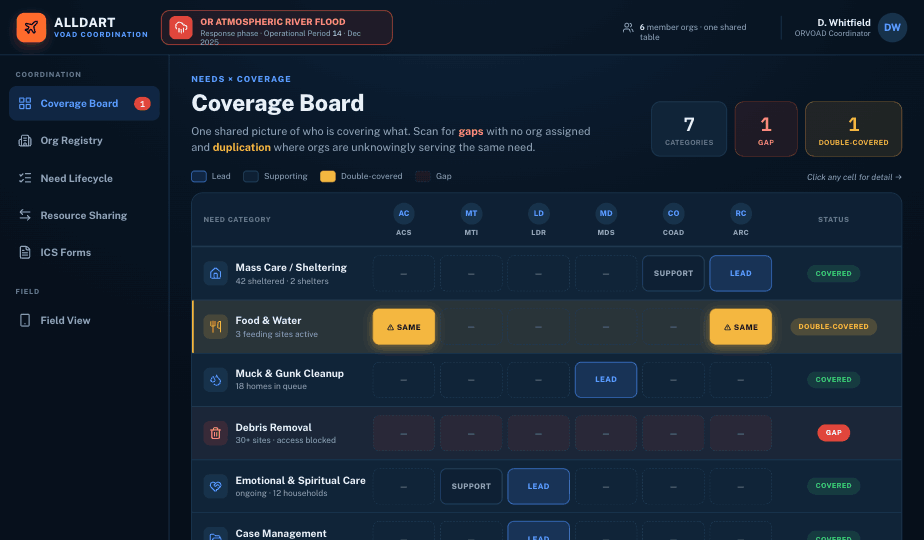Screen dimensions: 924x540
Task: Click the 7 Categories stat card
Action: [689, 129]
